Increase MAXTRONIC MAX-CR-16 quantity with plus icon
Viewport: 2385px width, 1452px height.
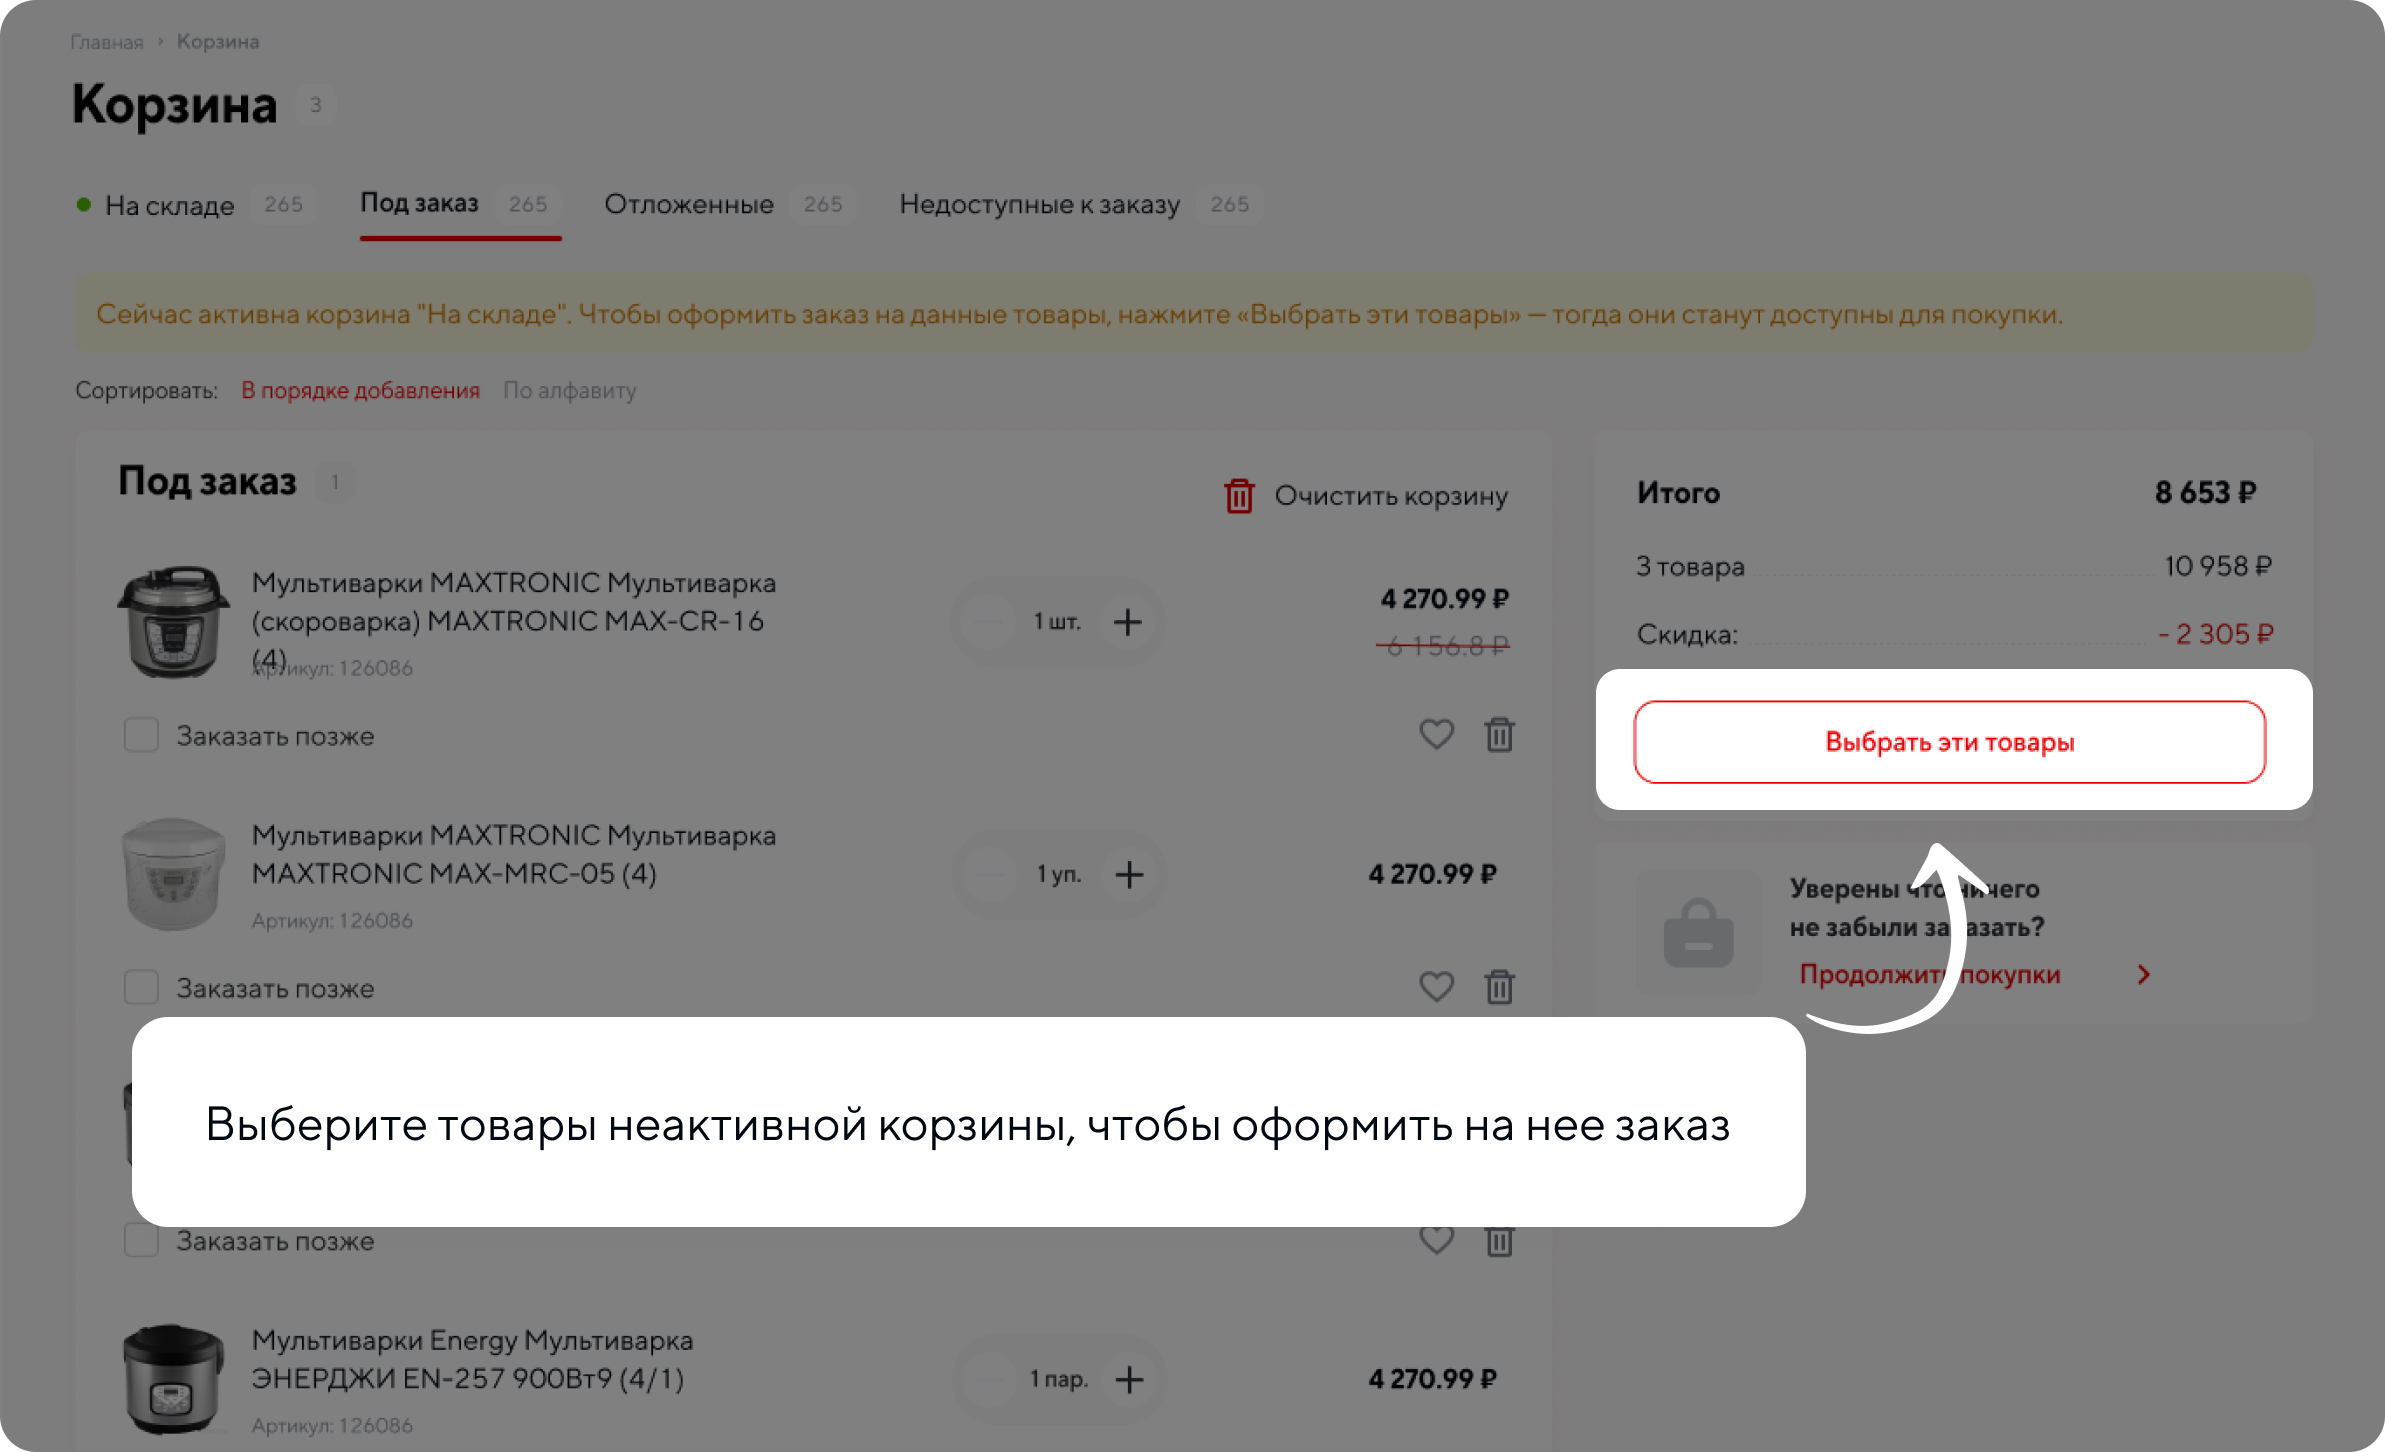pyautogui.click(x=1128, y=622)
